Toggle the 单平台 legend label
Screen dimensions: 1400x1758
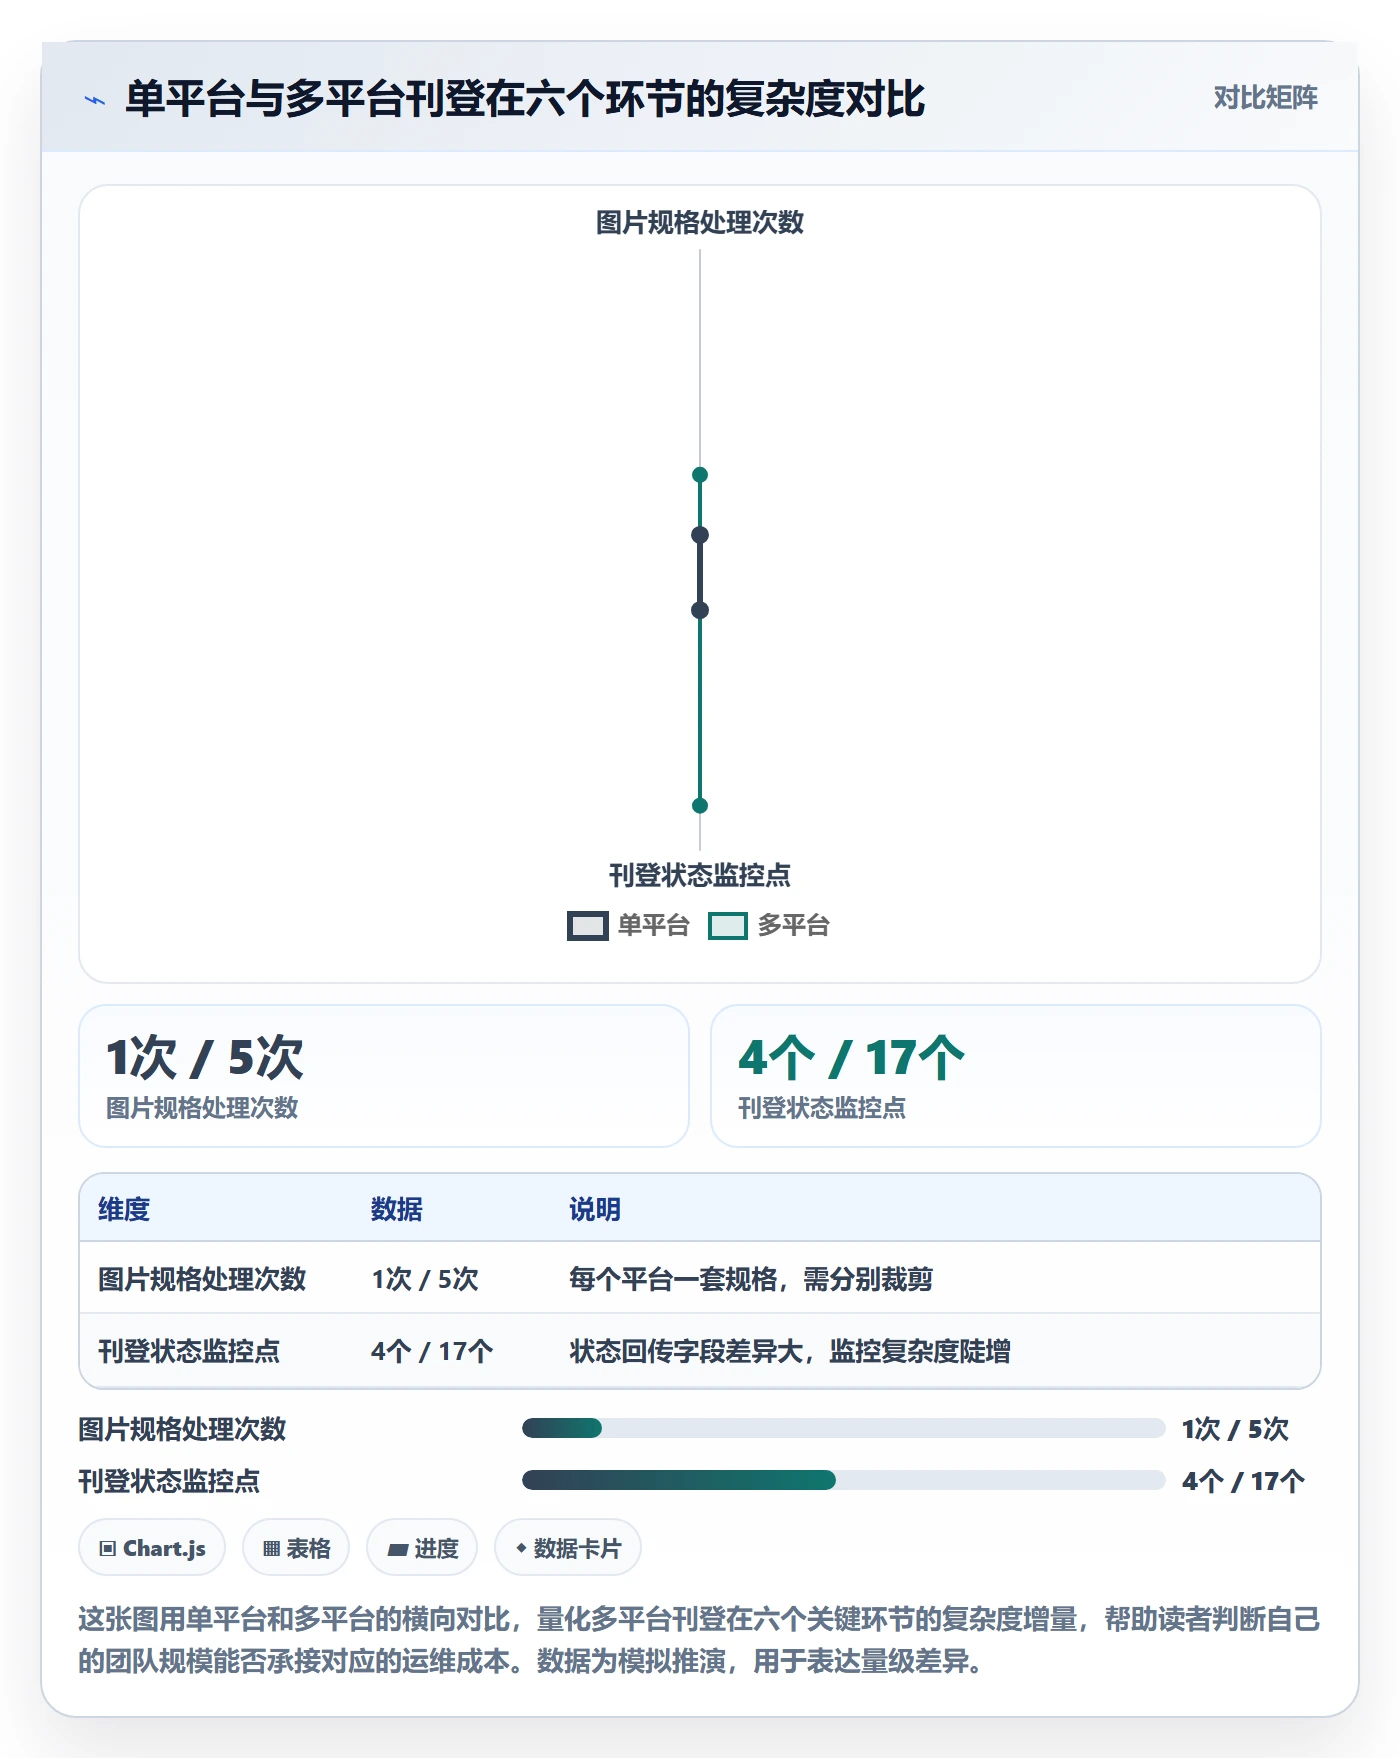tap(654, 926)
